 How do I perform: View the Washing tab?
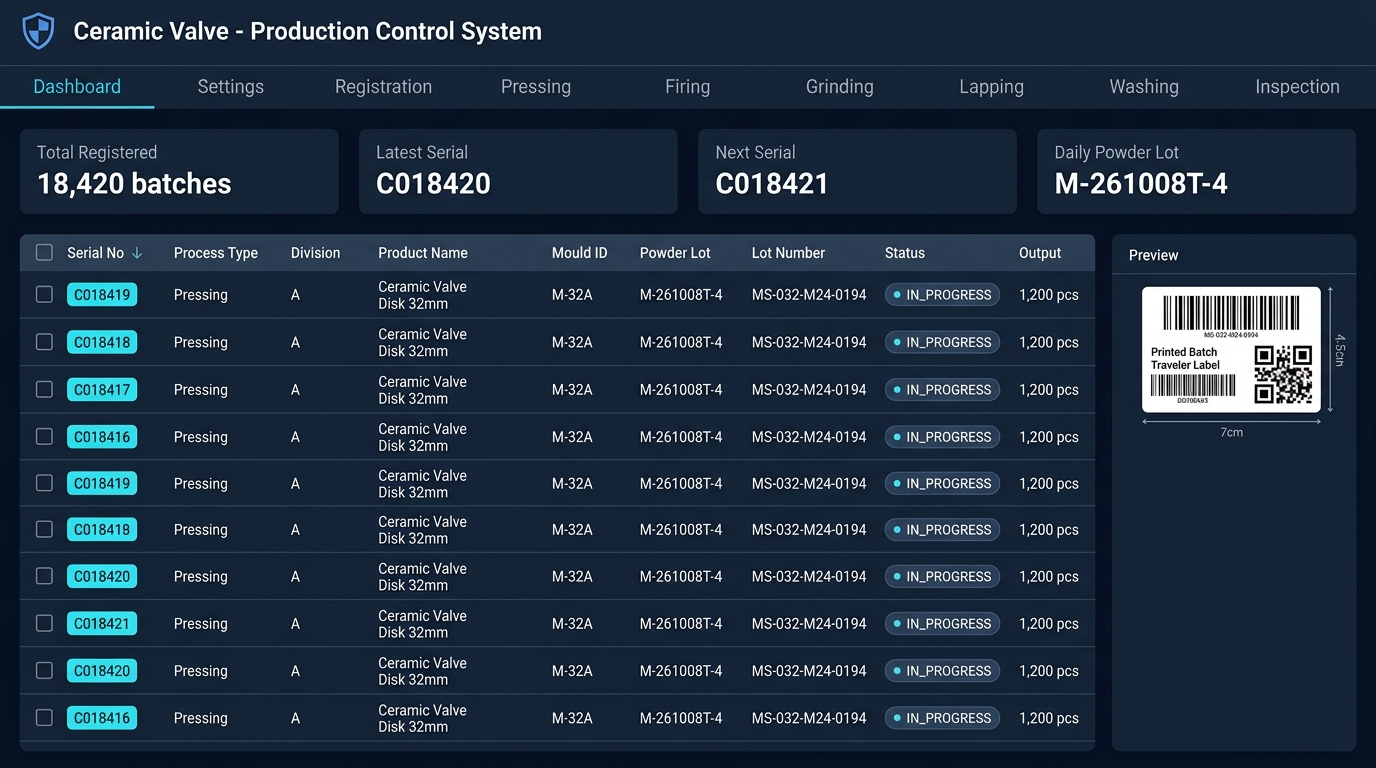[x=1144, y=87]
